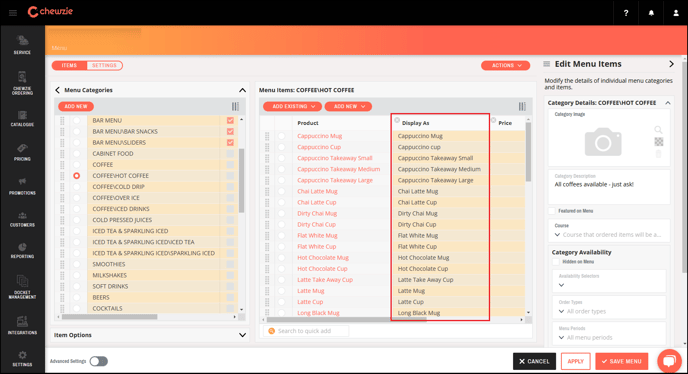The height and width of the screenshot is (374, 688).
Task: Select the Cappuccino Mug row radio
Action: 282,136
